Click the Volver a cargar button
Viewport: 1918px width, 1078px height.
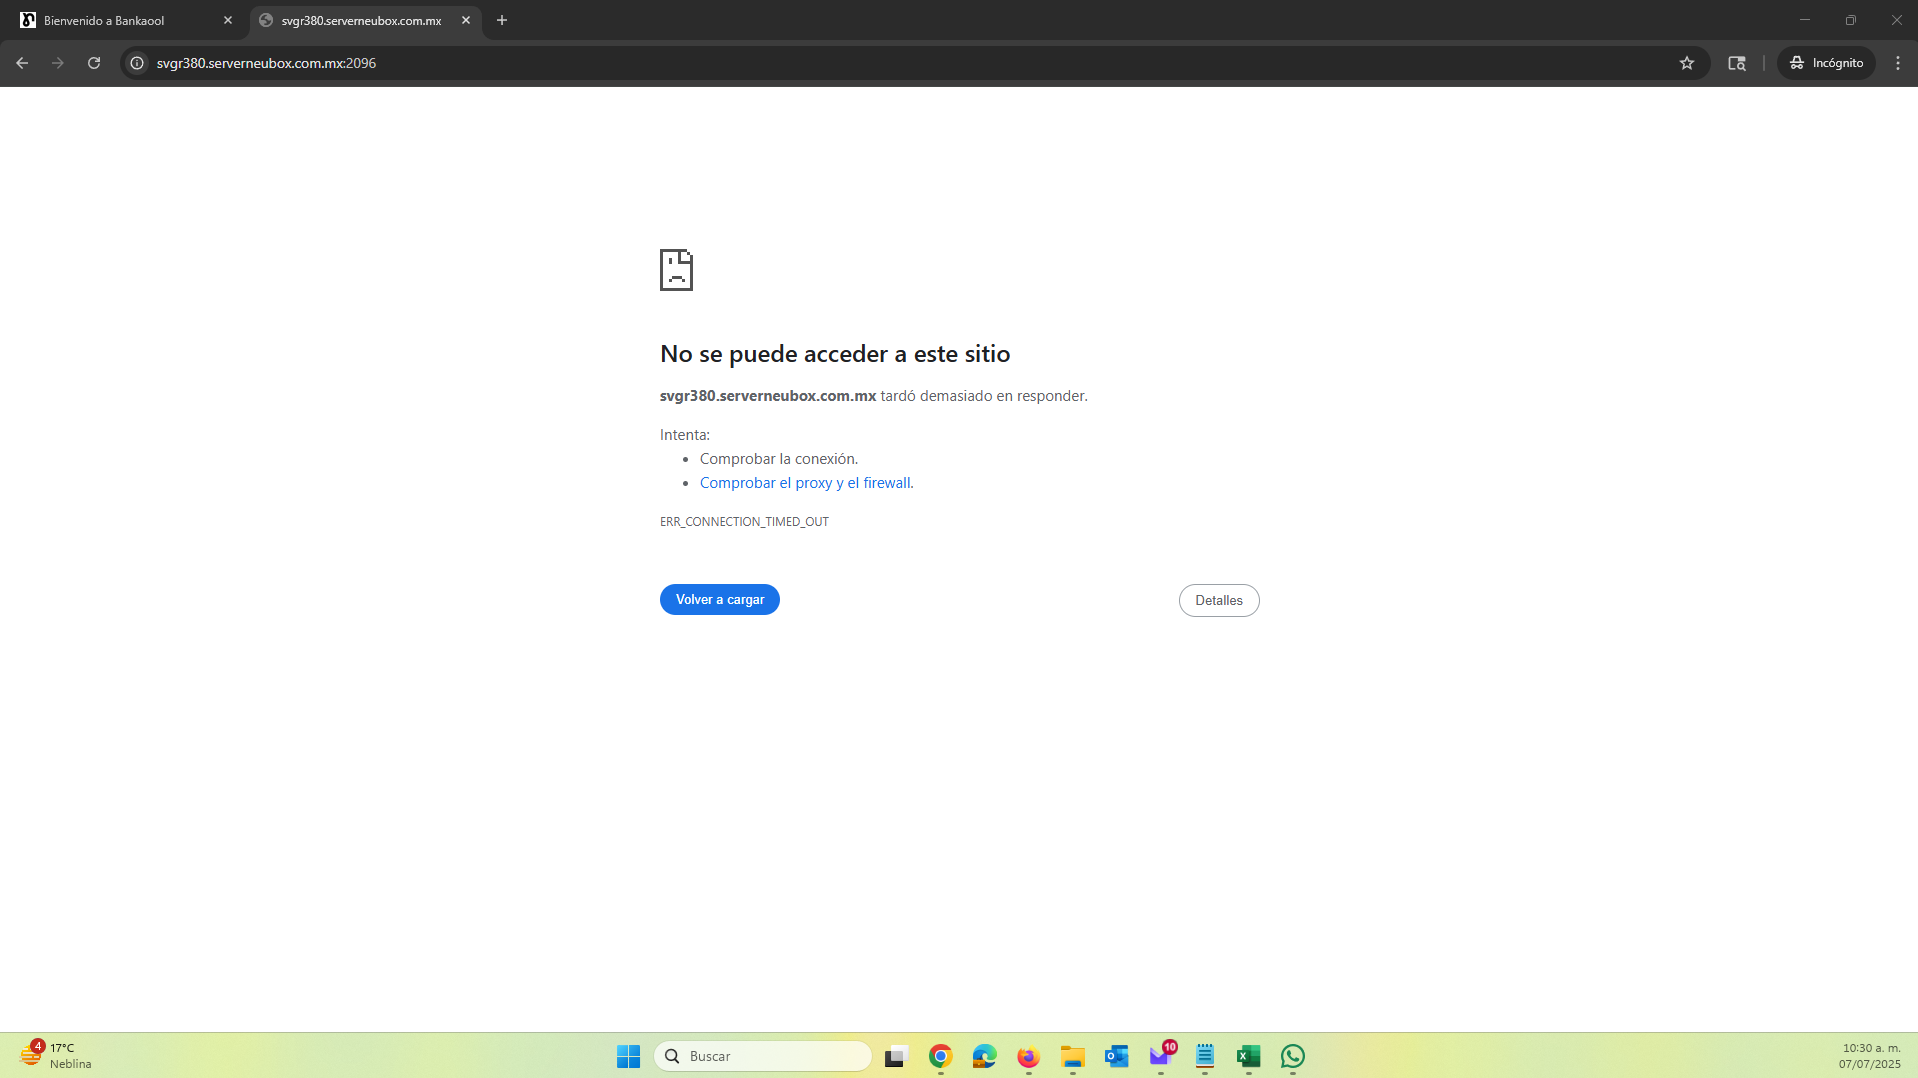[x=719, y=599]
